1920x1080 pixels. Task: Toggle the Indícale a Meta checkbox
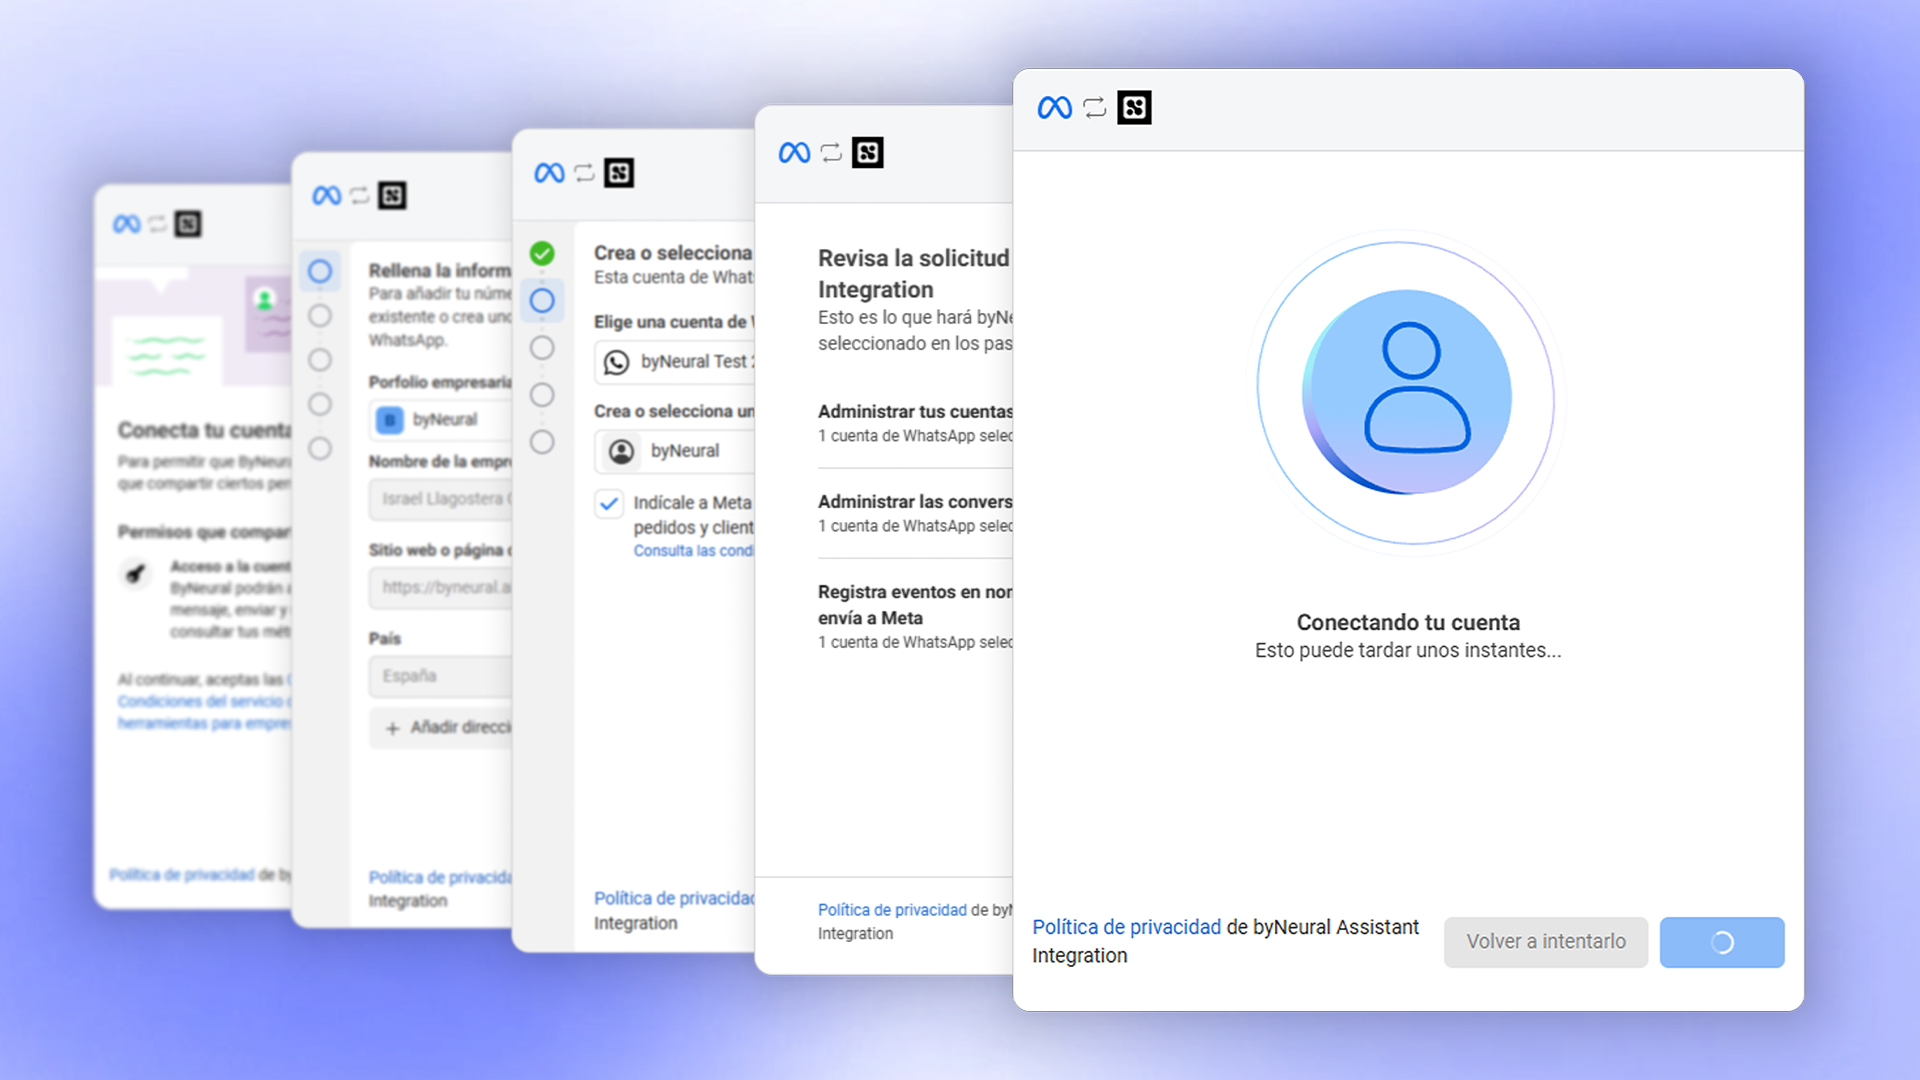coord(609,504)
